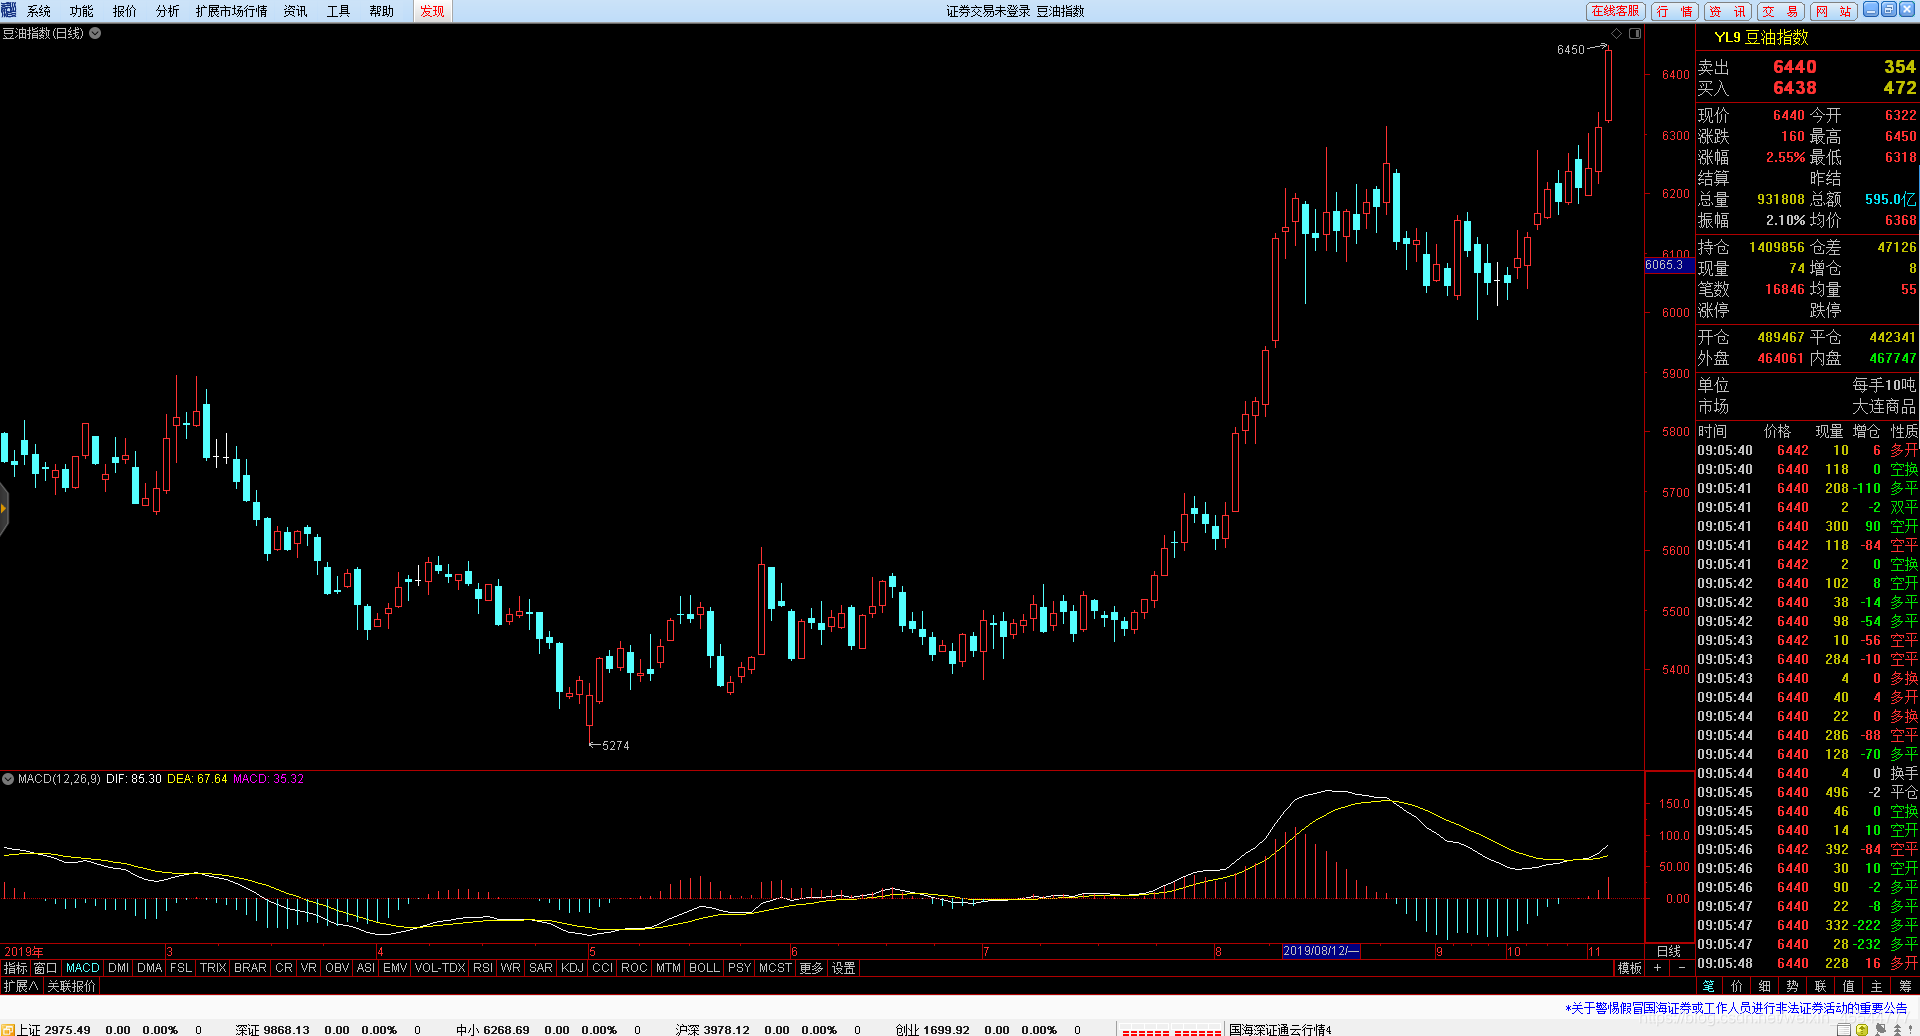Select the ASI indicator tab
Screen dimensions: 1920x1036
[x=366, y=968]
